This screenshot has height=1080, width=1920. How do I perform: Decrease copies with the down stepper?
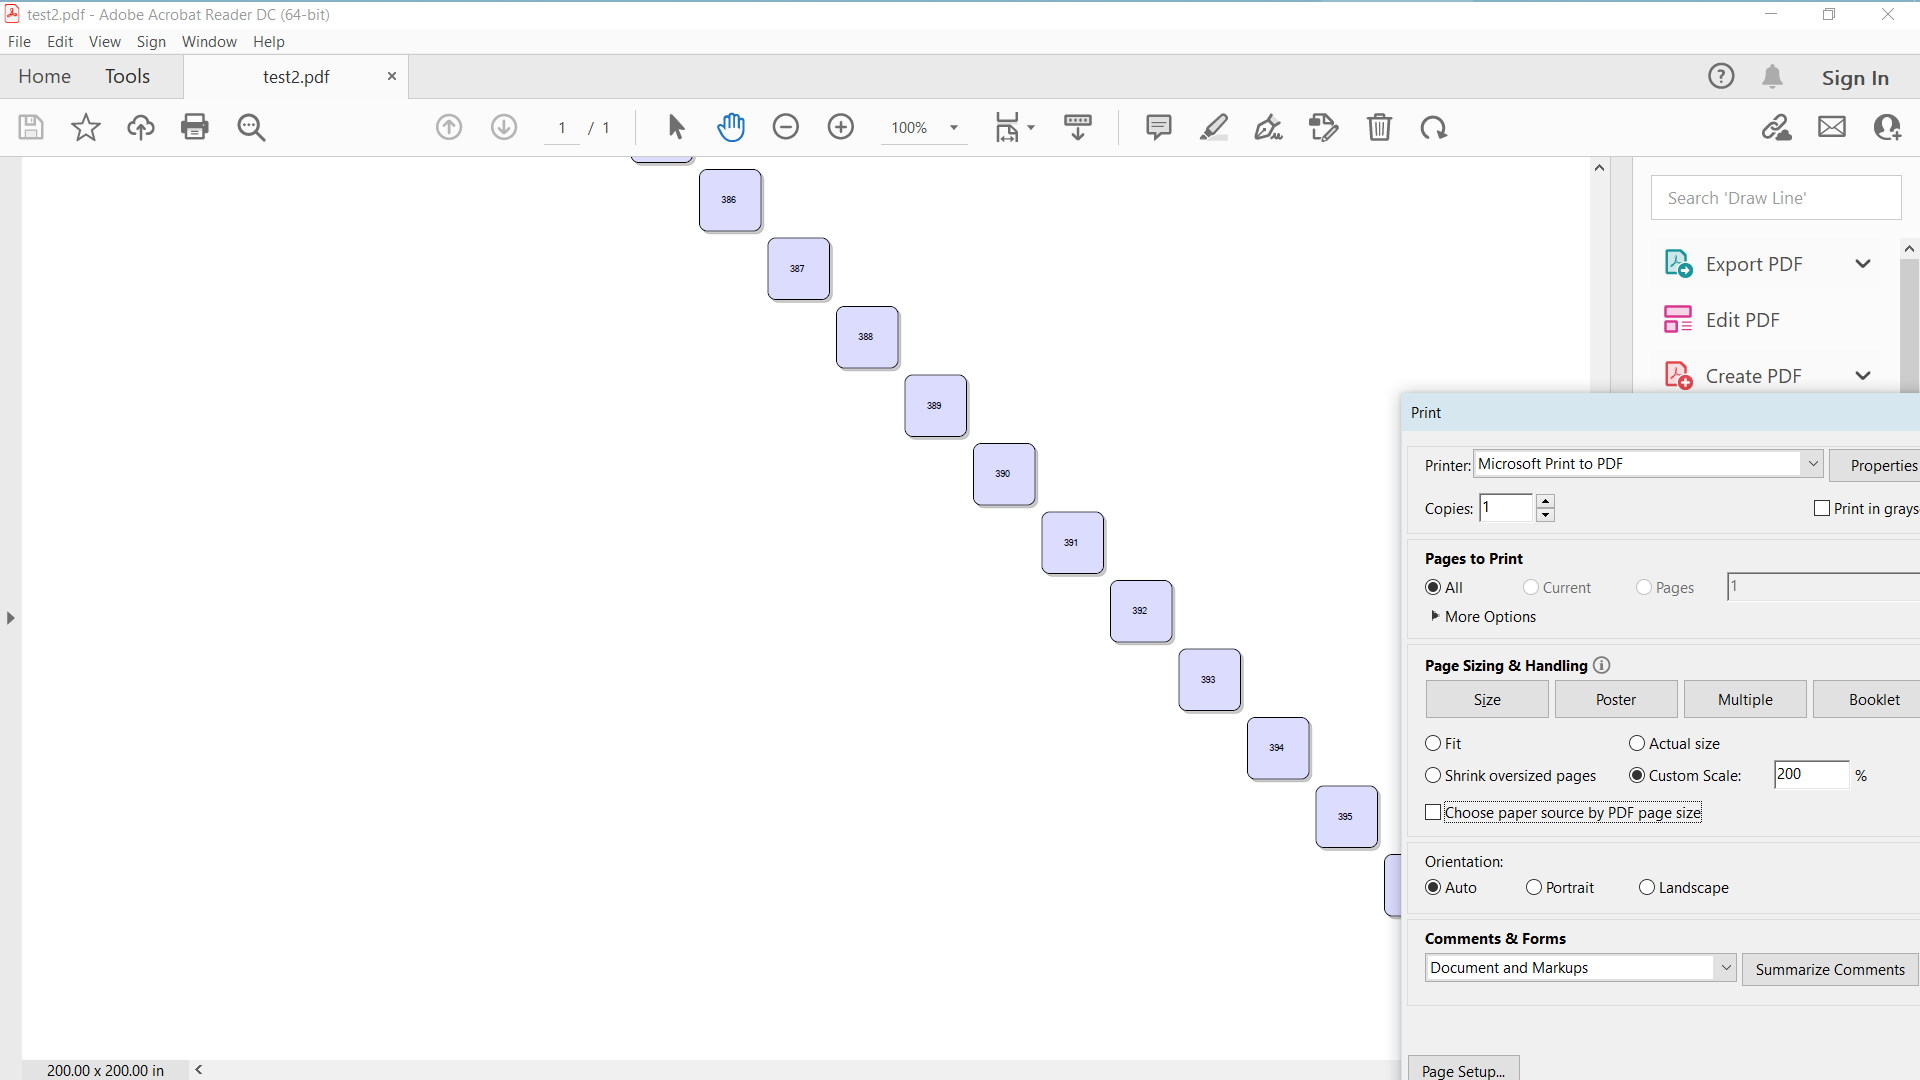pyautogui.click(x=1545, y=515)
